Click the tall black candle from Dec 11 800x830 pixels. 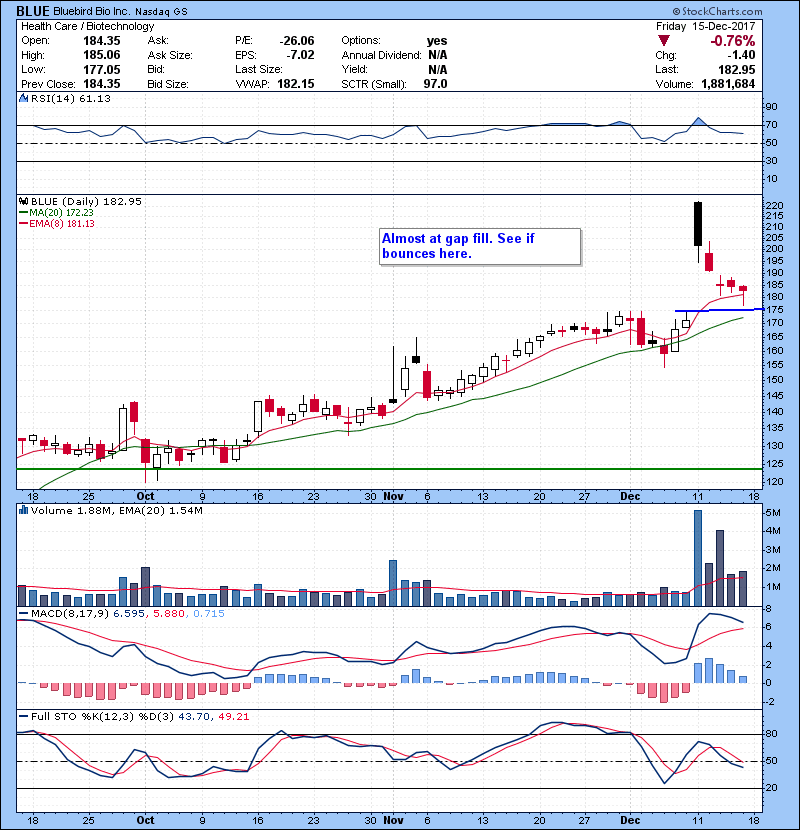[x=698, y=224]
